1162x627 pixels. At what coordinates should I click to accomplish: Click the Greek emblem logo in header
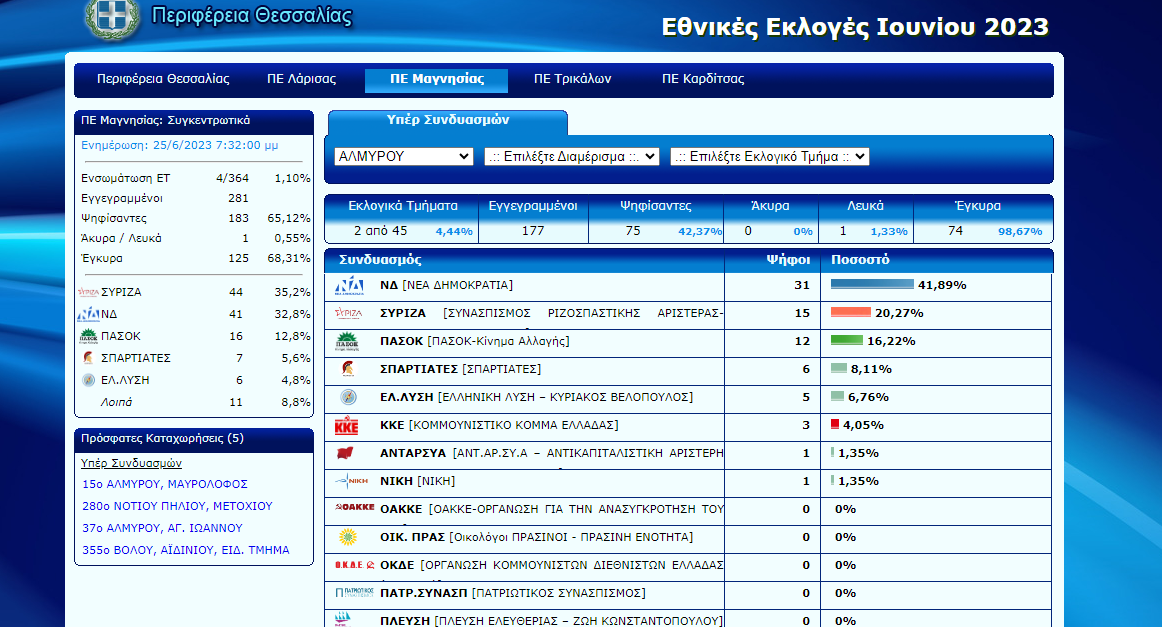[112, 18]
